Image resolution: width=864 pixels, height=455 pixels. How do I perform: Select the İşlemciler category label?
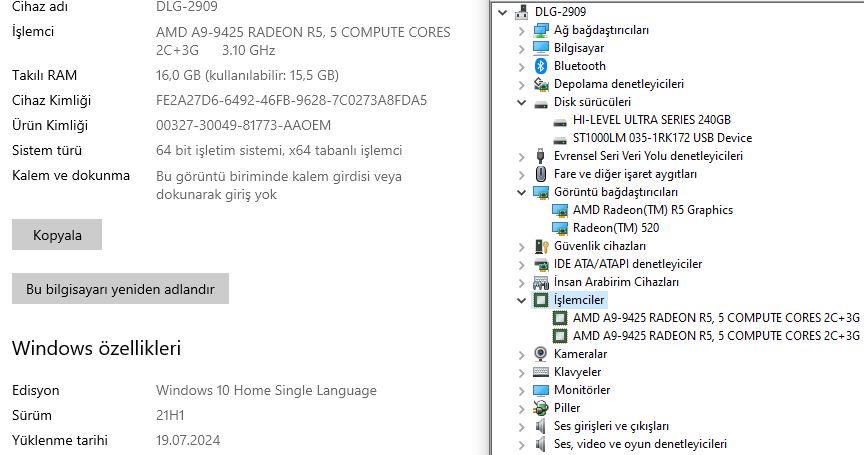[x=579, y=300]
